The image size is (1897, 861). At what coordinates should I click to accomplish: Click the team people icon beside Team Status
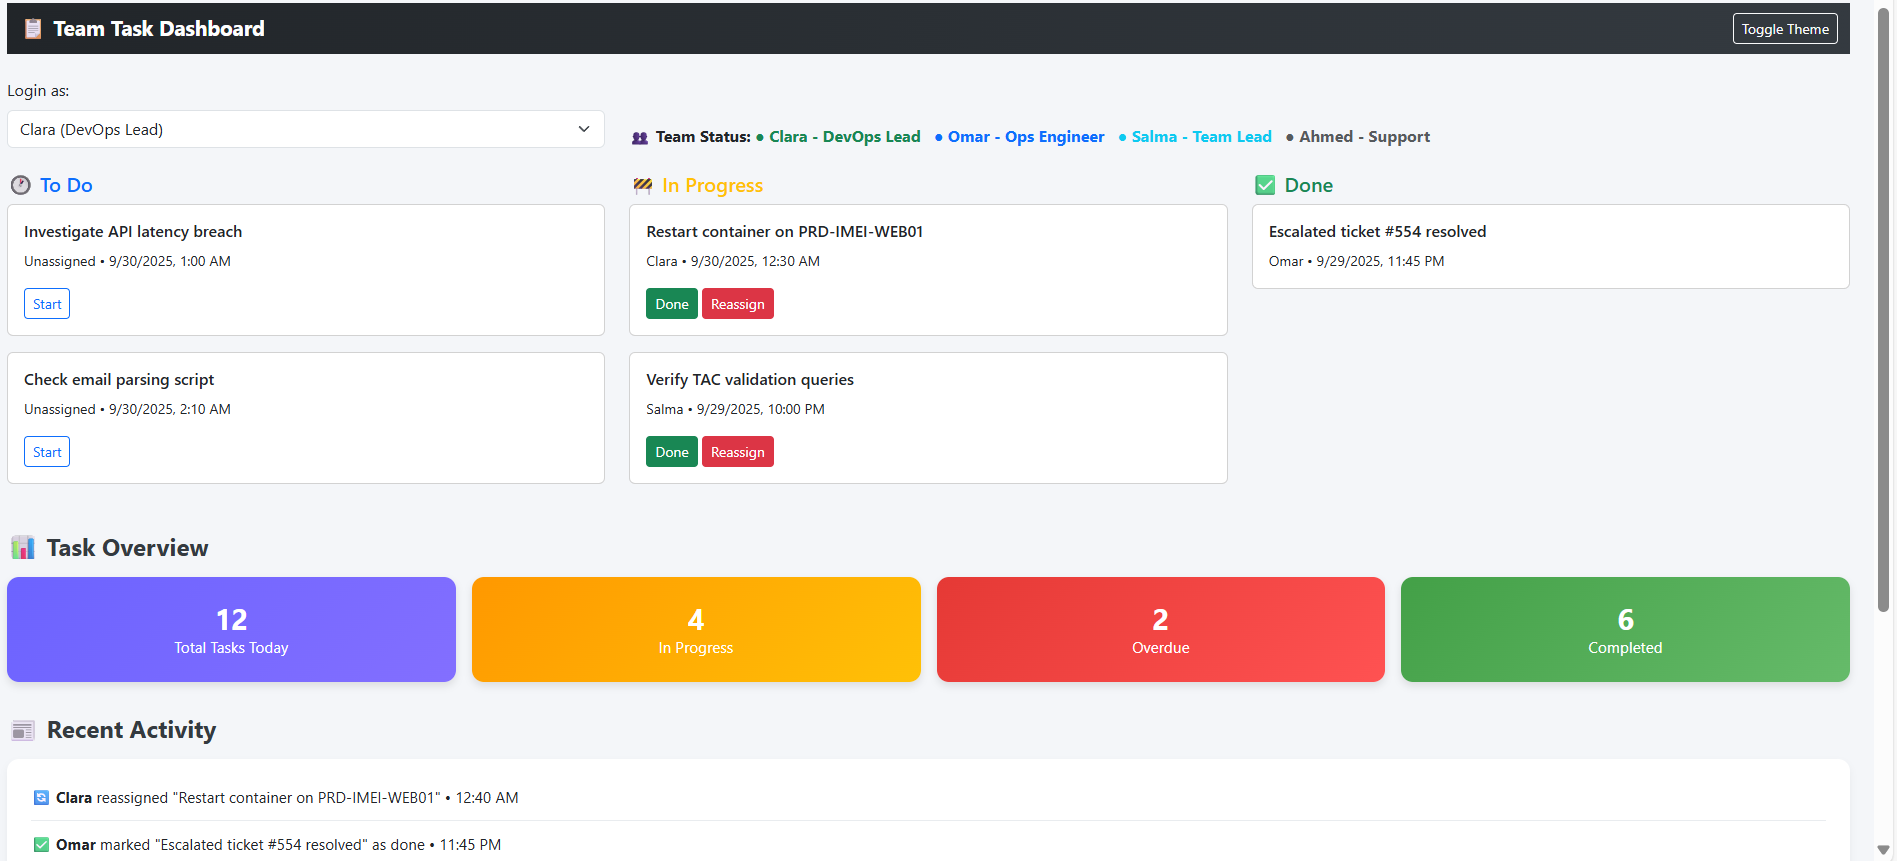tap(640, 138)
